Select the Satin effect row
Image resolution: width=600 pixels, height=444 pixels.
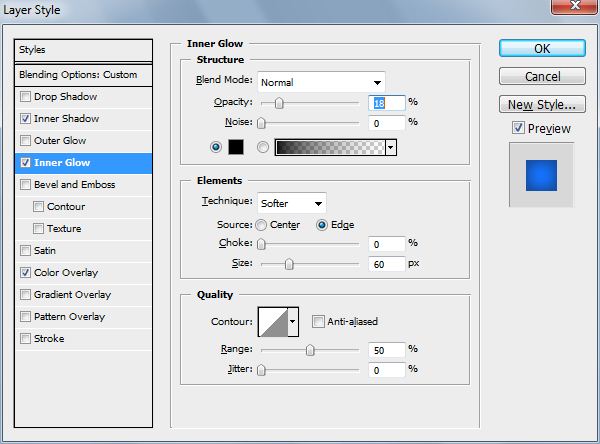pyautogui.click(x=83, y=251)
